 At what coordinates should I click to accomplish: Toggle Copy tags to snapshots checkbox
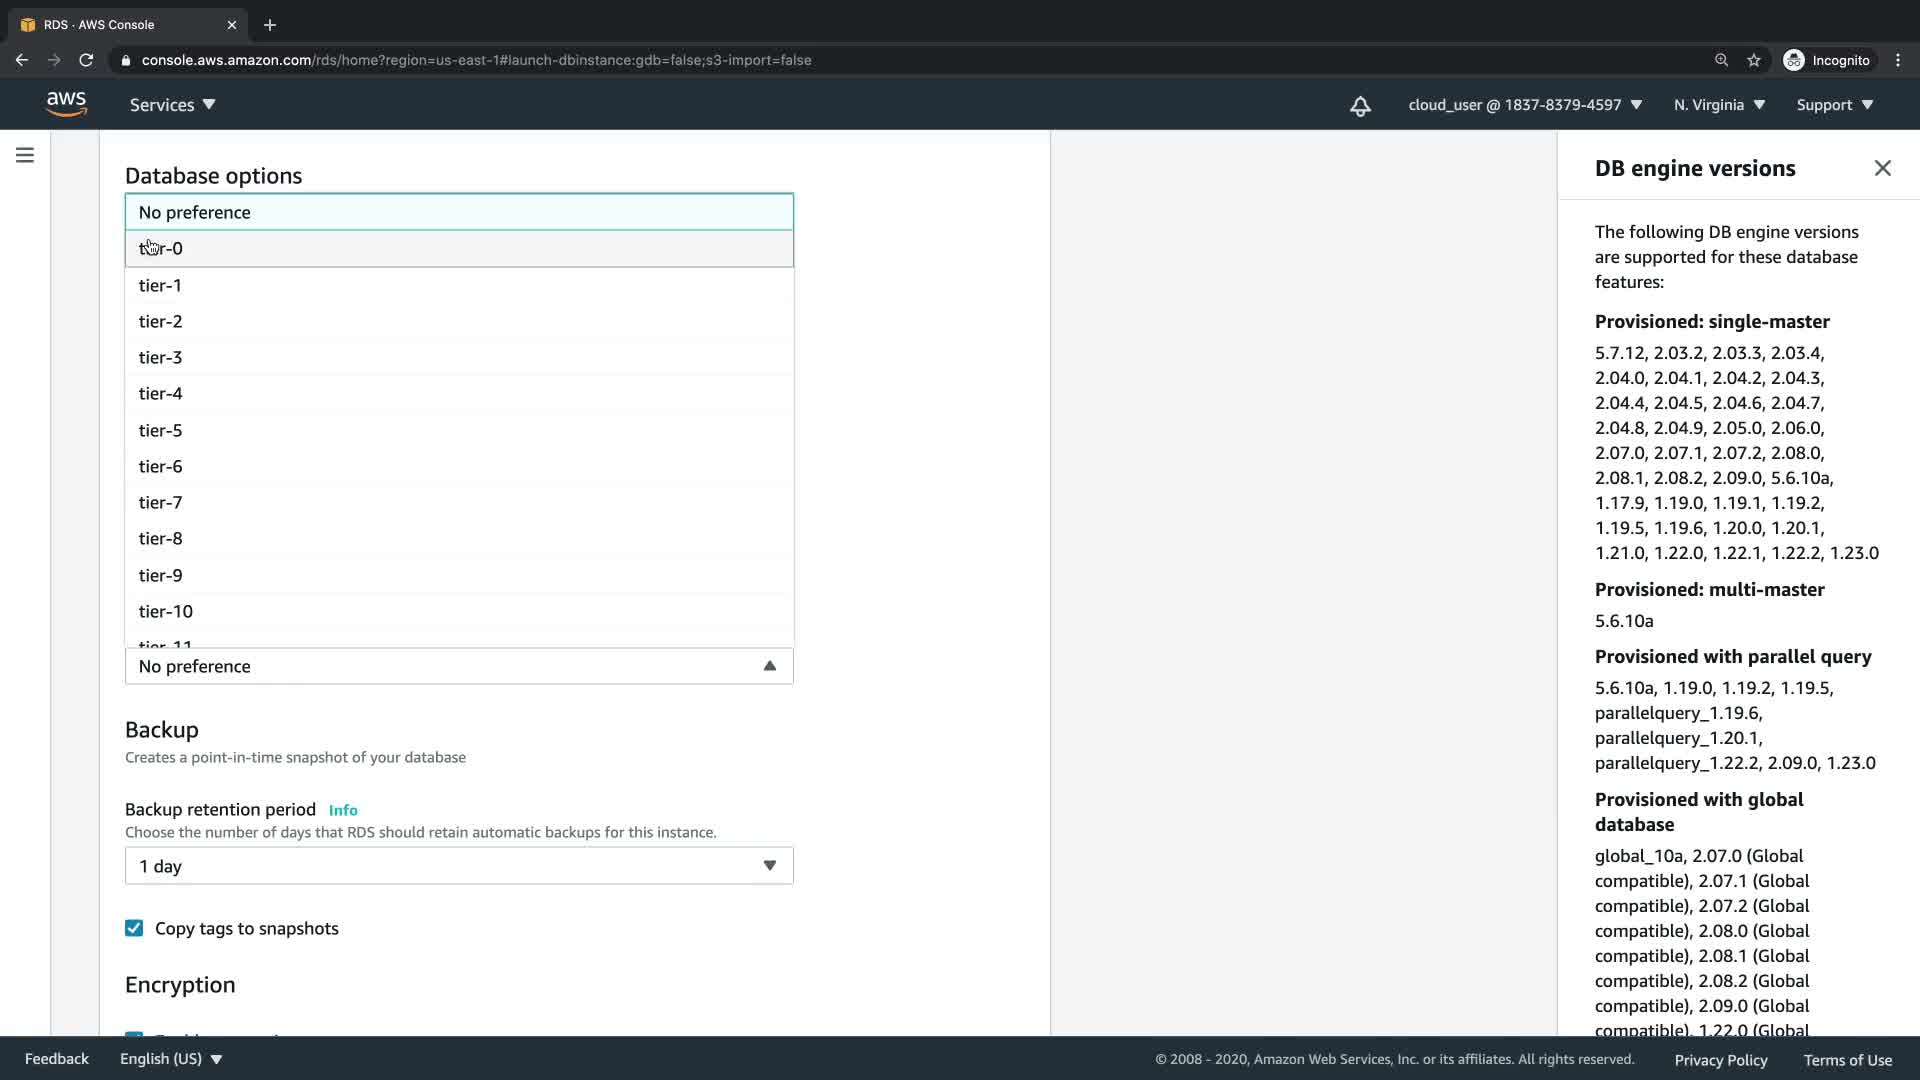pos(134,928)
